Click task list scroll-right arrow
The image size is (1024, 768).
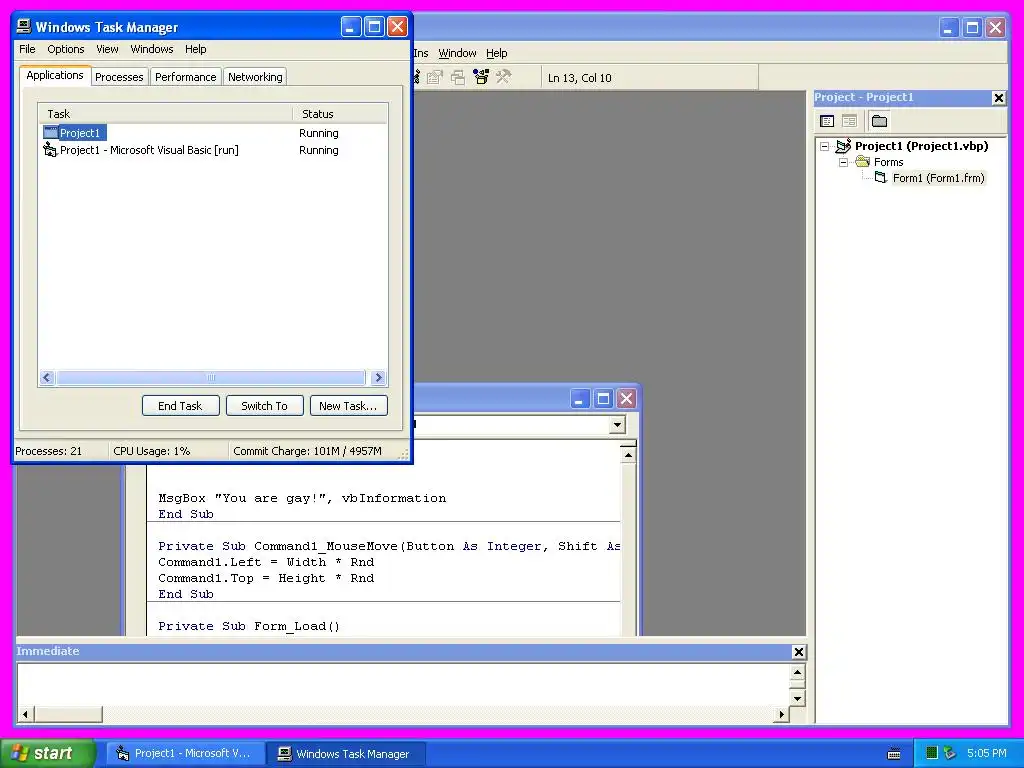tap(378, 377)
